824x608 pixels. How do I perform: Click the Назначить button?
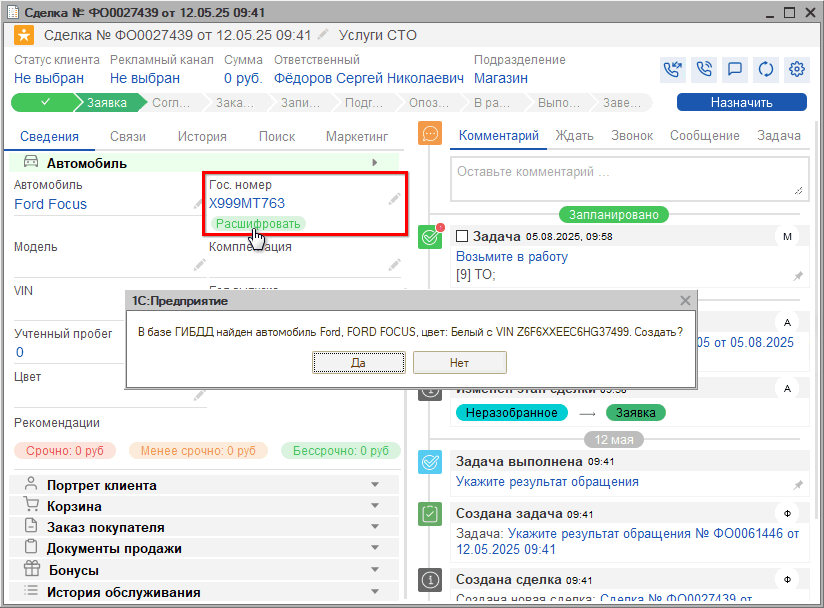[741, 102]
